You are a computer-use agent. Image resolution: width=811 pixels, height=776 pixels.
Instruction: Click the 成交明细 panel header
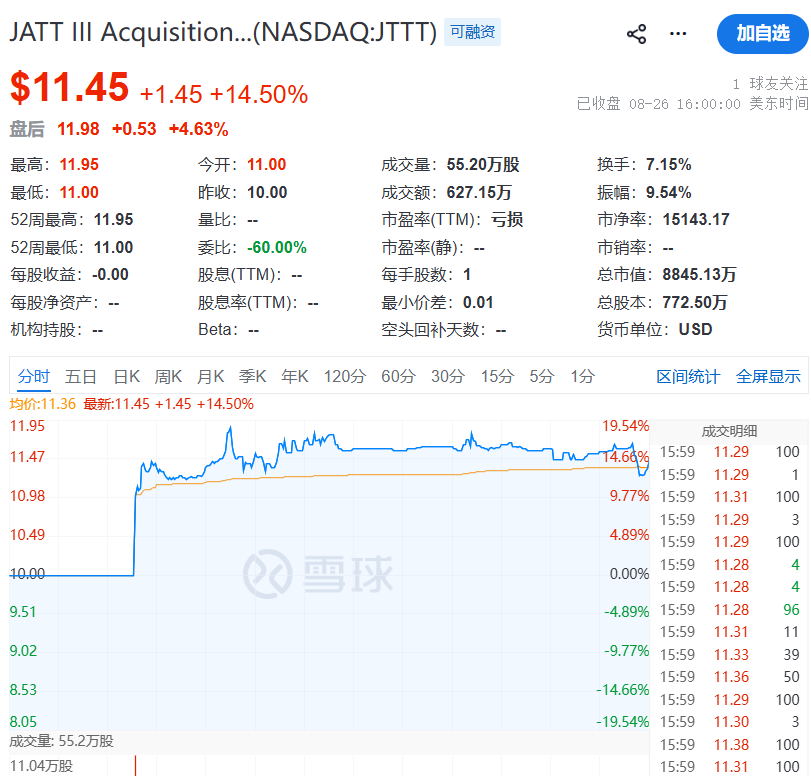729,431
